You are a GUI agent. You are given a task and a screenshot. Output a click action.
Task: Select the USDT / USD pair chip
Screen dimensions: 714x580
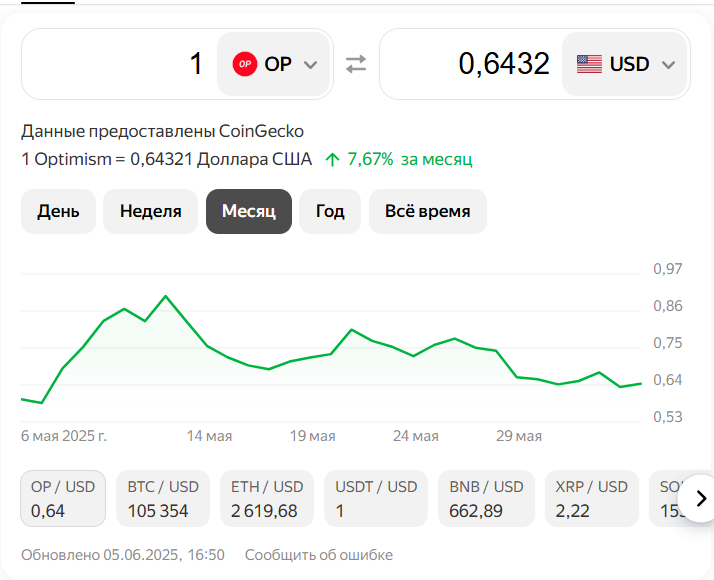(x=376, y=499)
